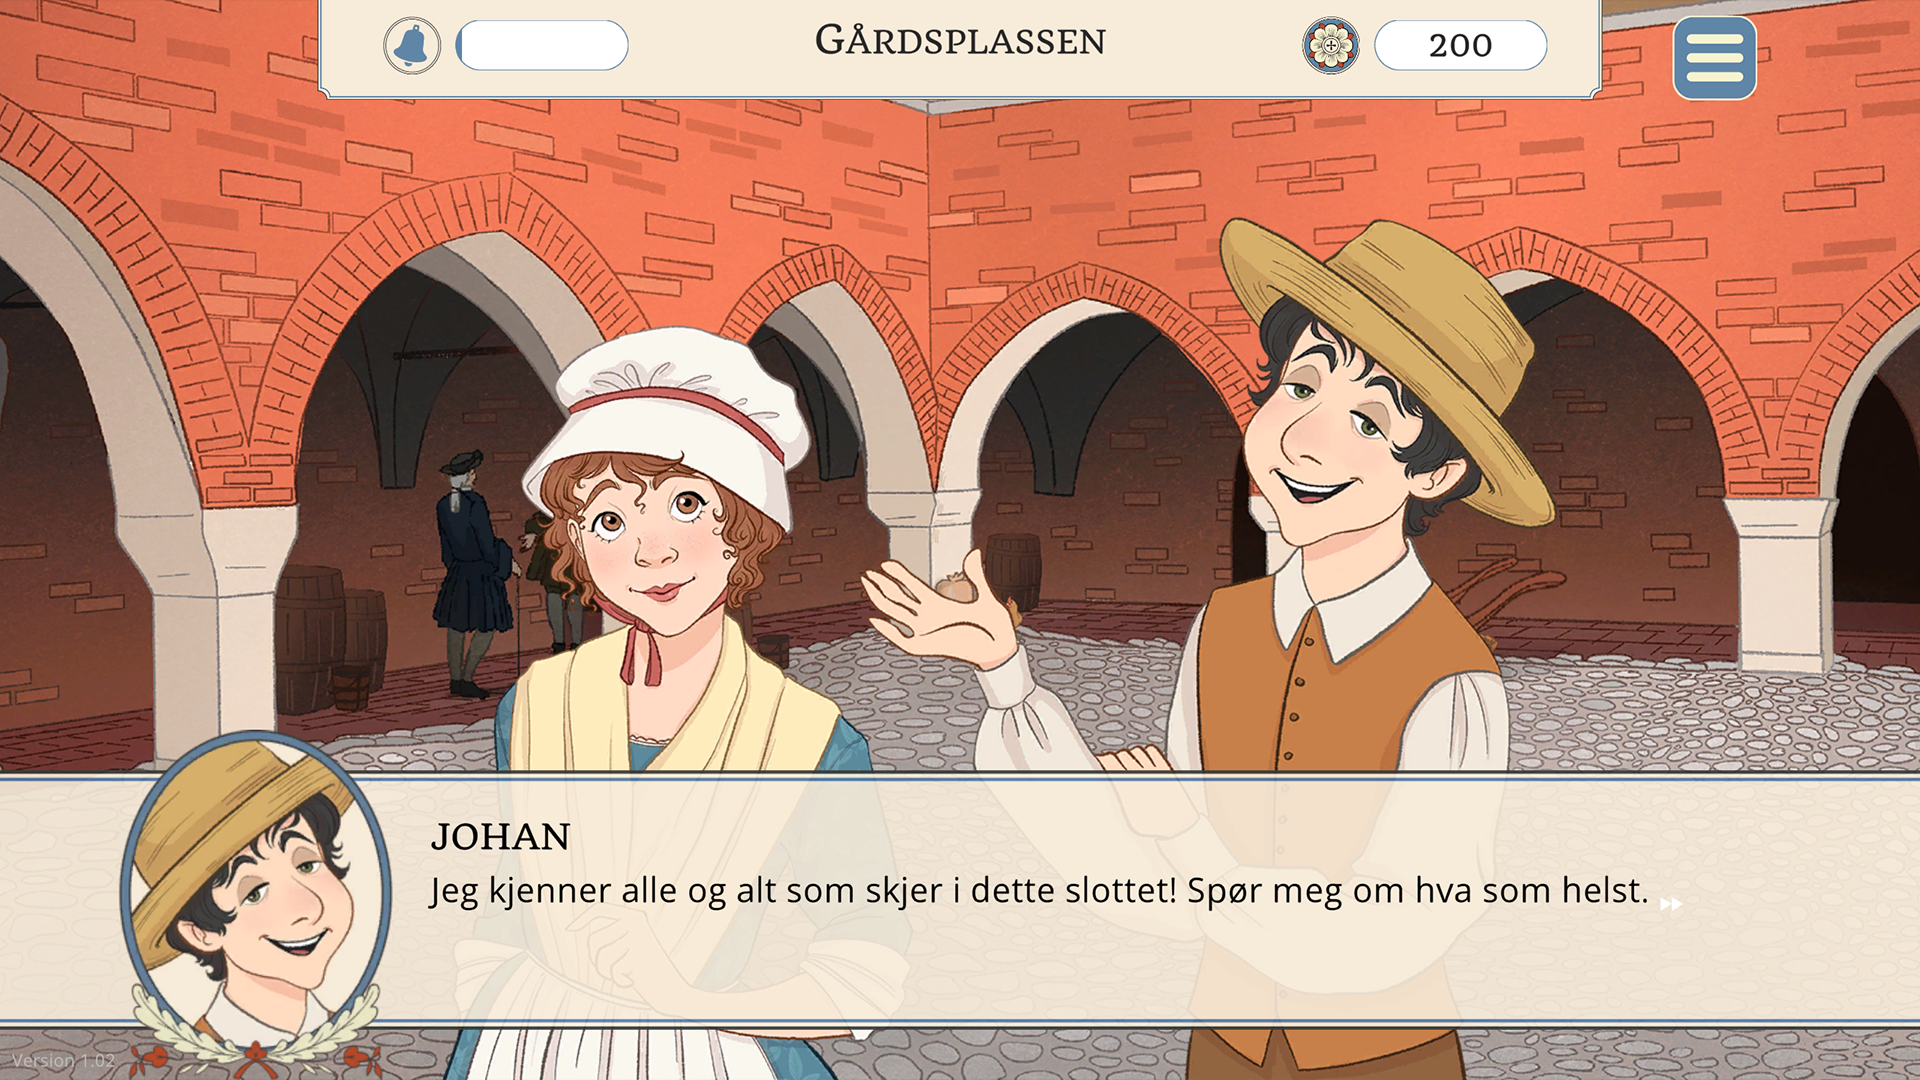Click the rose coin currency icon
This screenshot has height=1080, width=1920.
point(1331,45)
